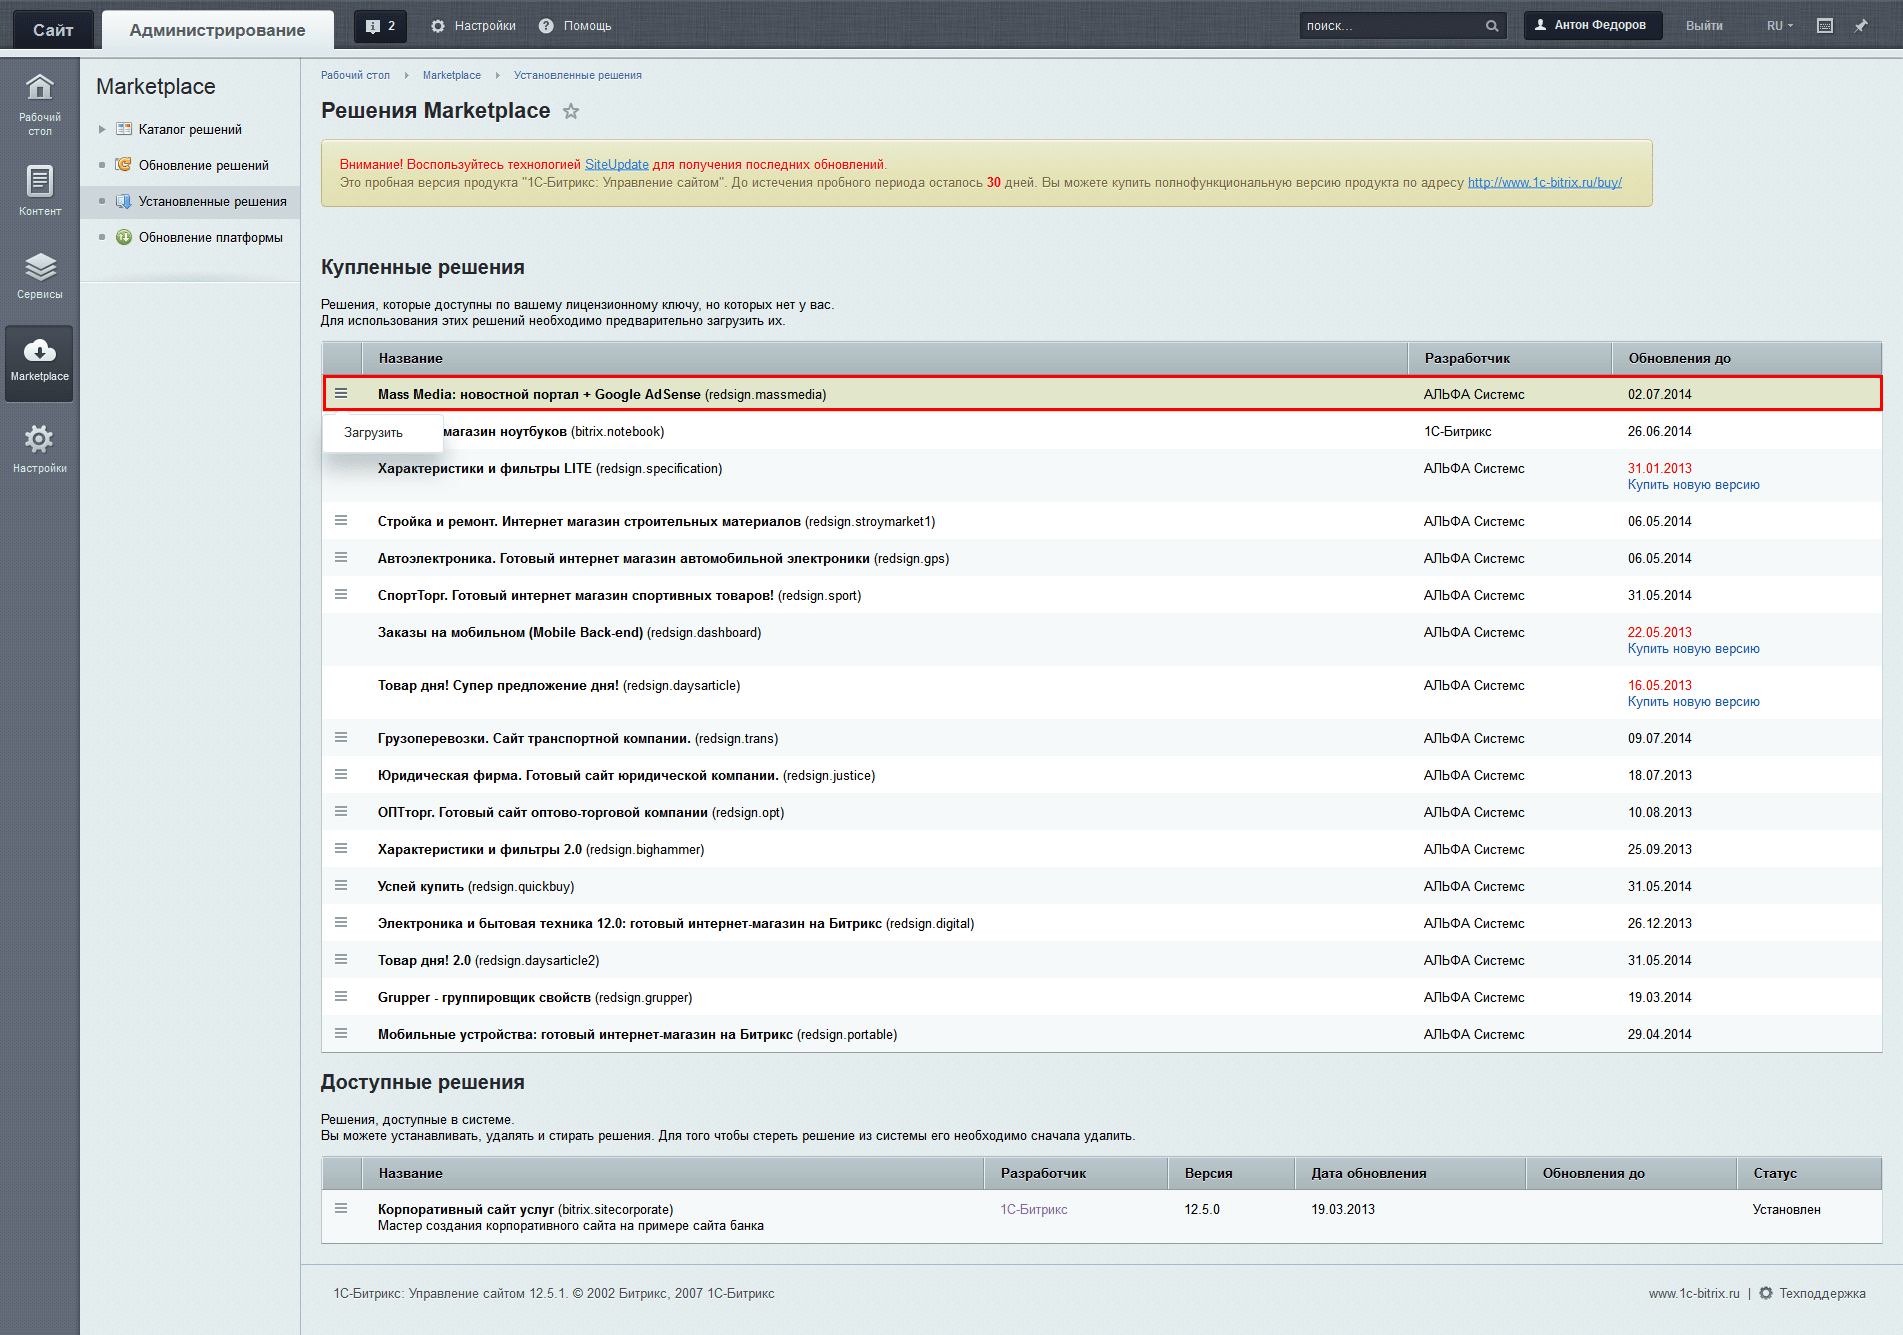Click Выйти to log out
The width and height of the screenshot is (1903, 1335).
click(x=1704, y=26)
